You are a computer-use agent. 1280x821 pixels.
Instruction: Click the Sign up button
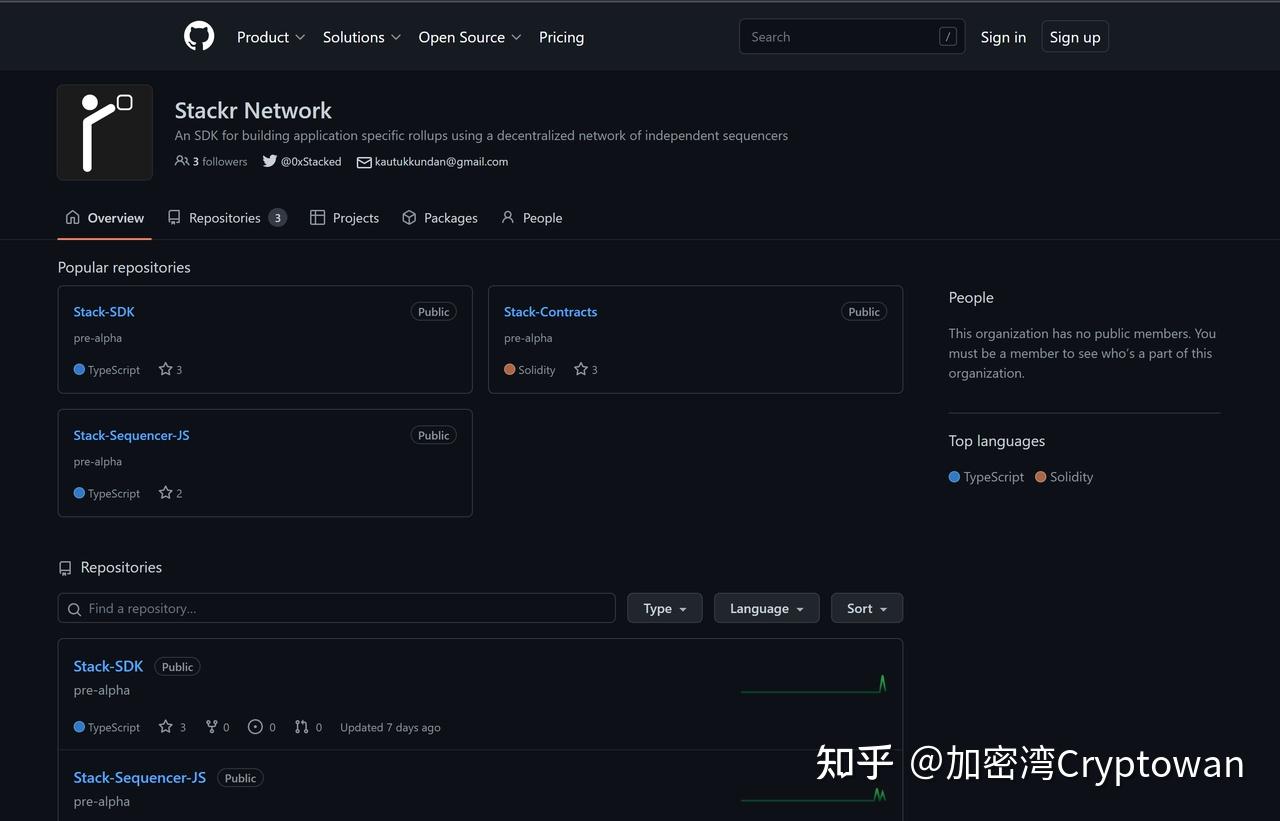pos(1075,37)
